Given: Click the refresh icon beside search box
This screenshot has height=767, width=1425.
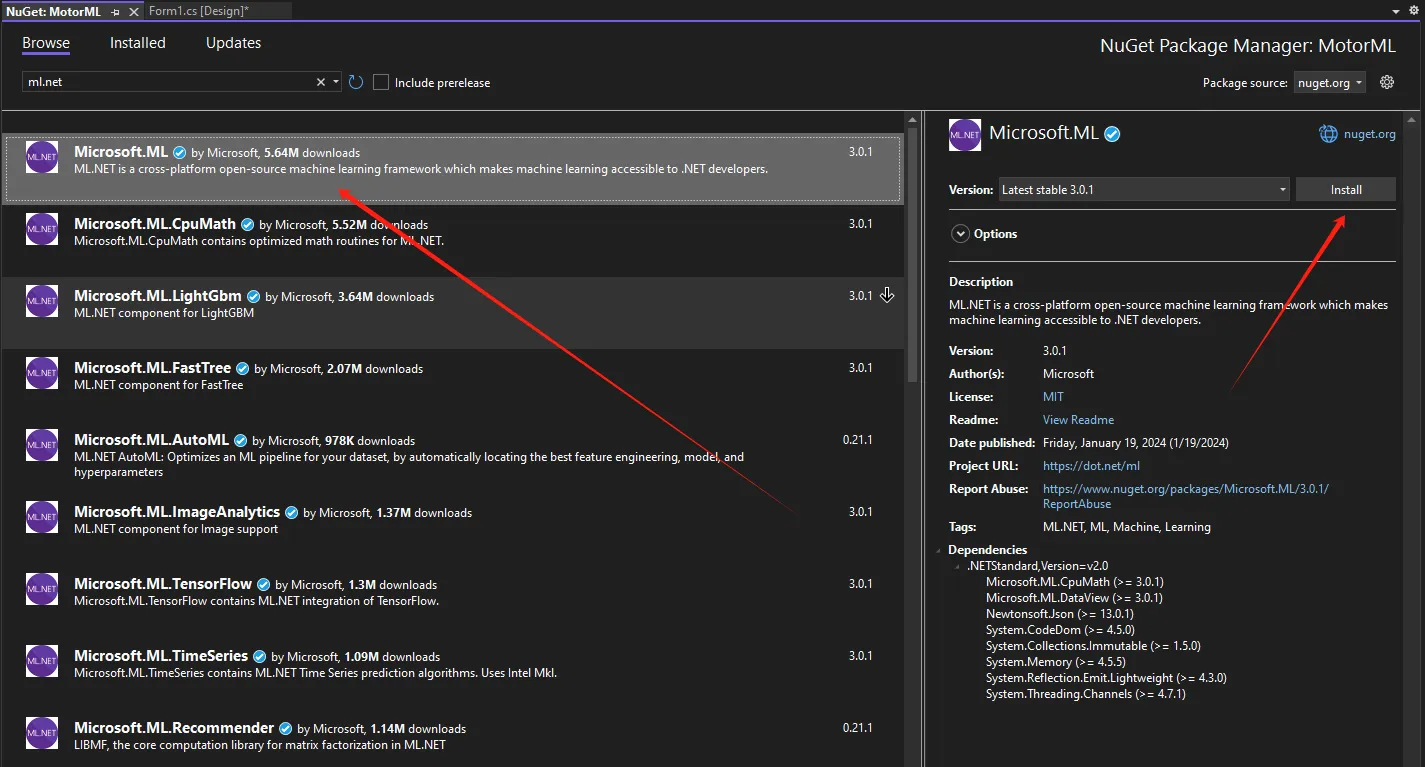Looking at the screenshot, I should click(x=356, y=82).
